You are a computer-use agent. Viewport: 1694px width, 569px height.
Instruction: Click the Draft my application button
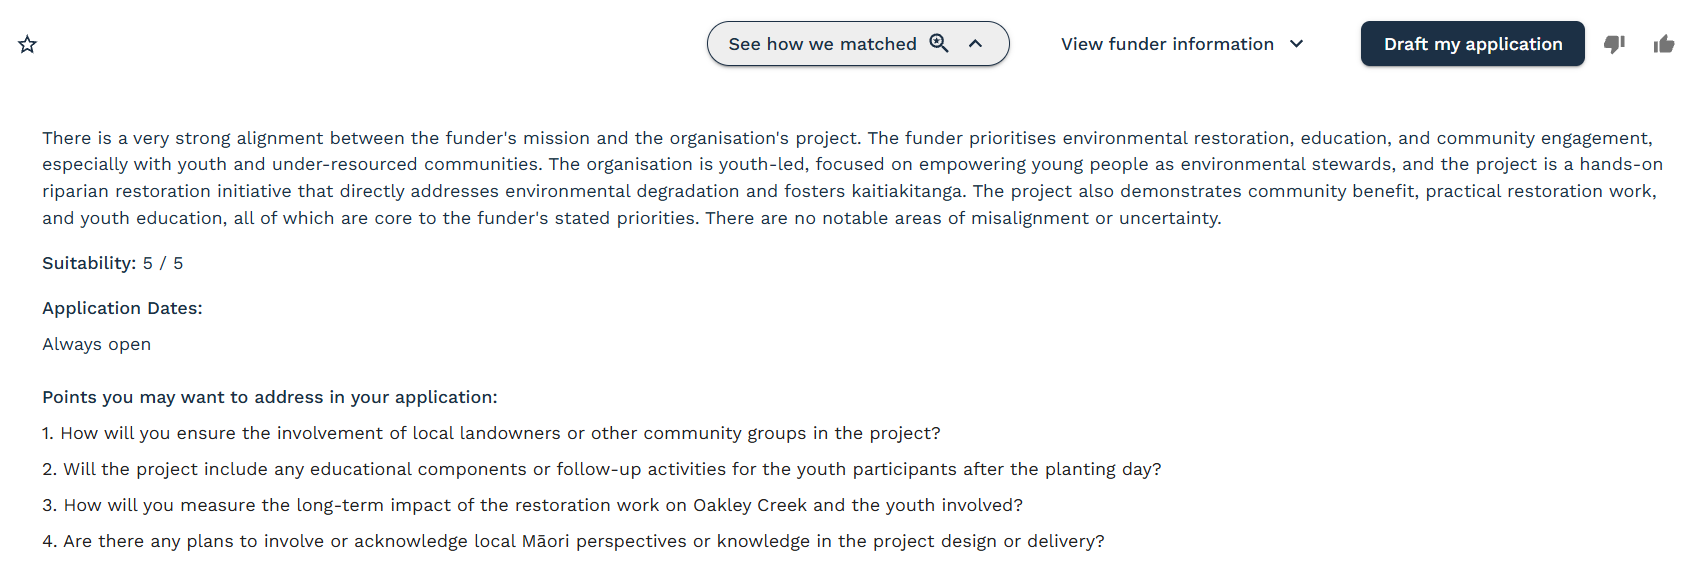[1473, 44]
